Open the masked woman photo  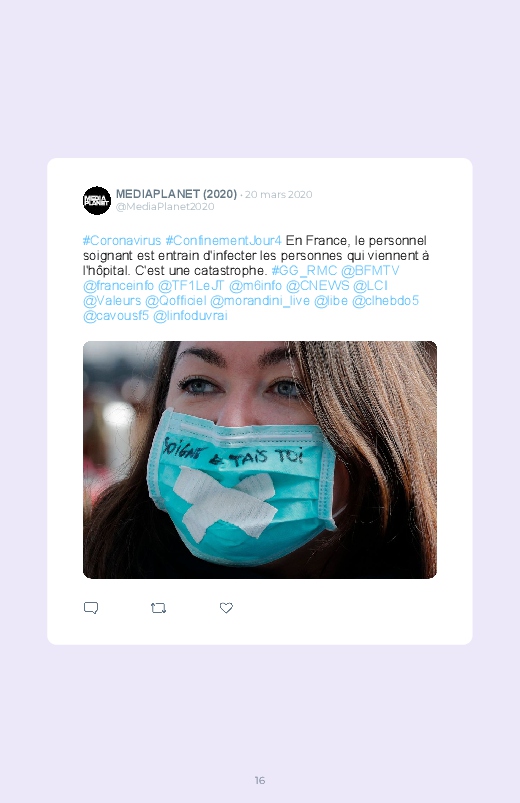(x=260, y=460)
